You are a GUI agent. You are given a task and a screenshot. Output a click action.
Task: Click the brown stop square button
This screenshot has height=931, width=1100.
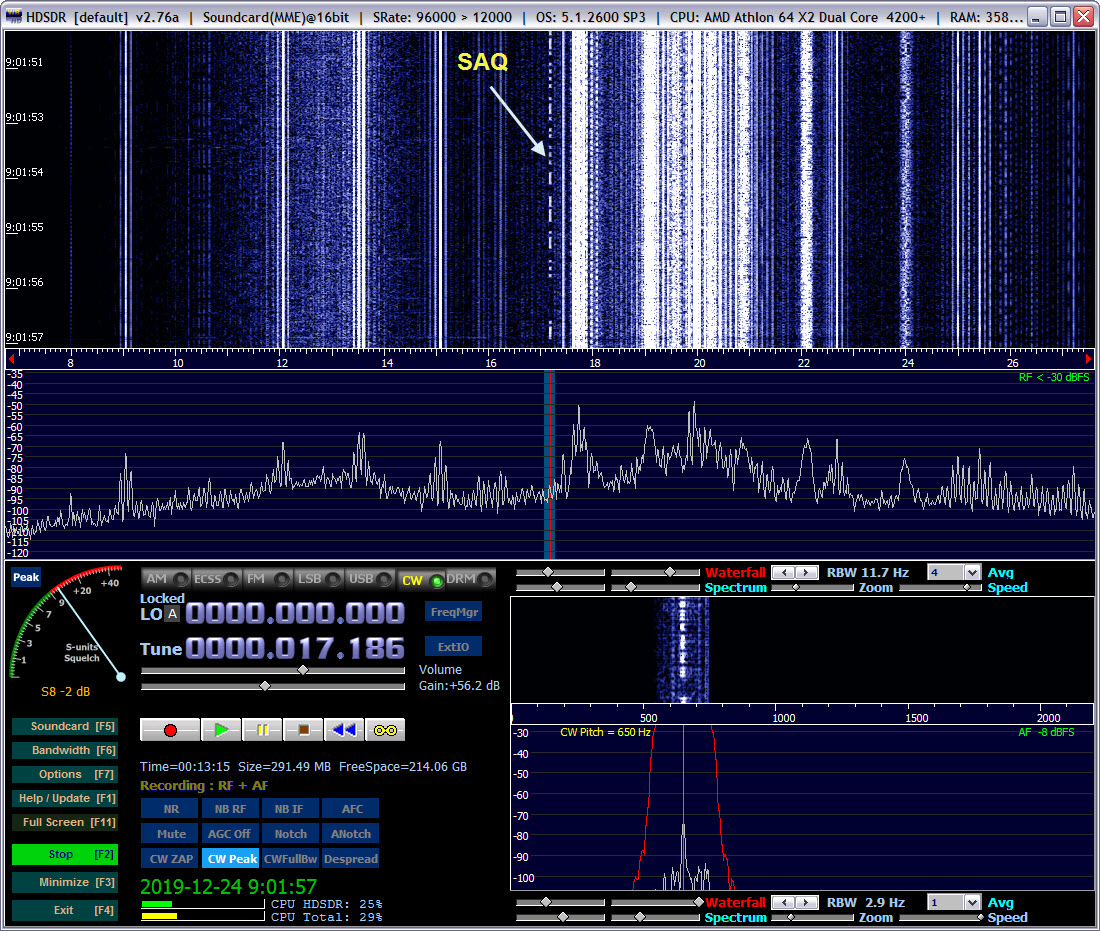click(x=303, y=730)
